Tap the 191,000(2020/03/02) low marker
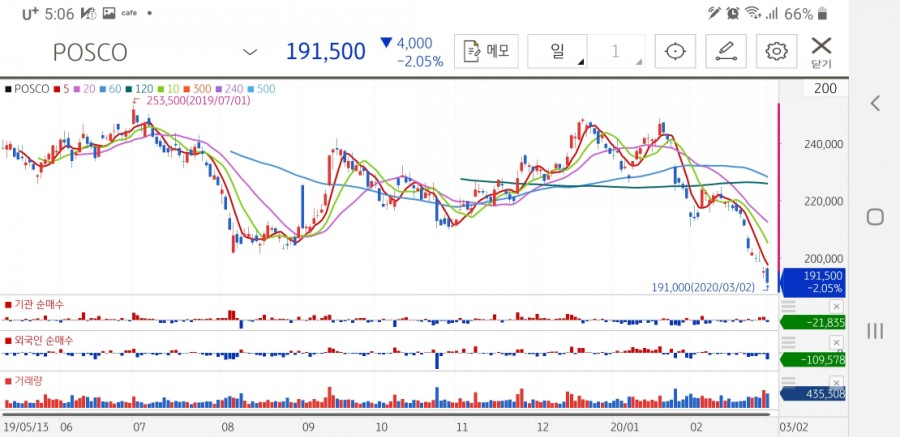Screen dimensions: 900x437 703,287
